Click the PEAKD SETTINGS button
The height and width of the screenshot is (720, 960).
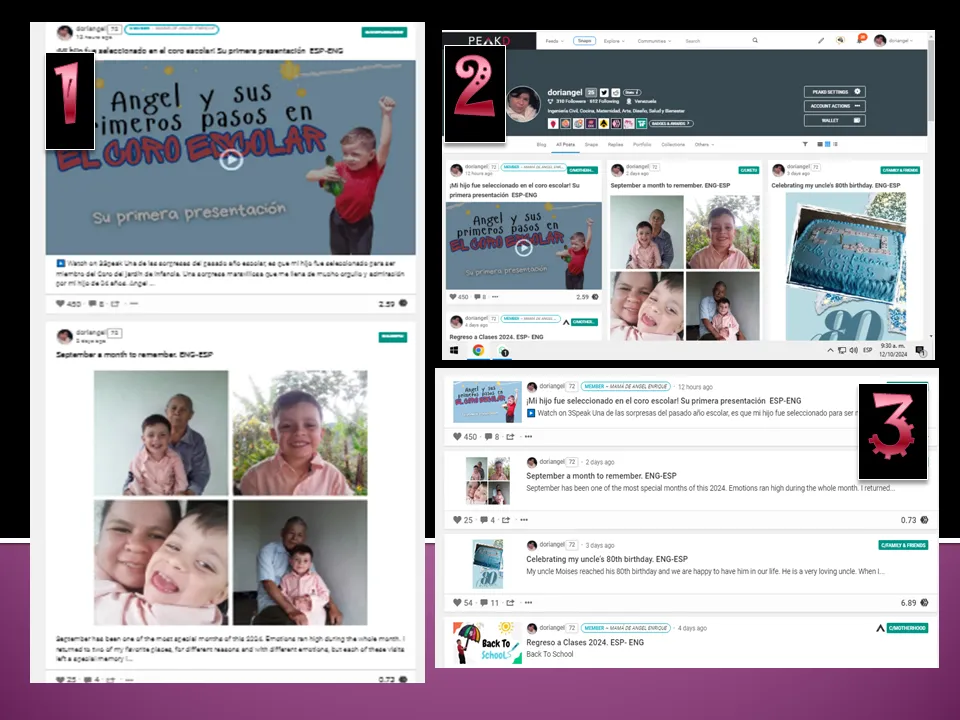[834, 92]
